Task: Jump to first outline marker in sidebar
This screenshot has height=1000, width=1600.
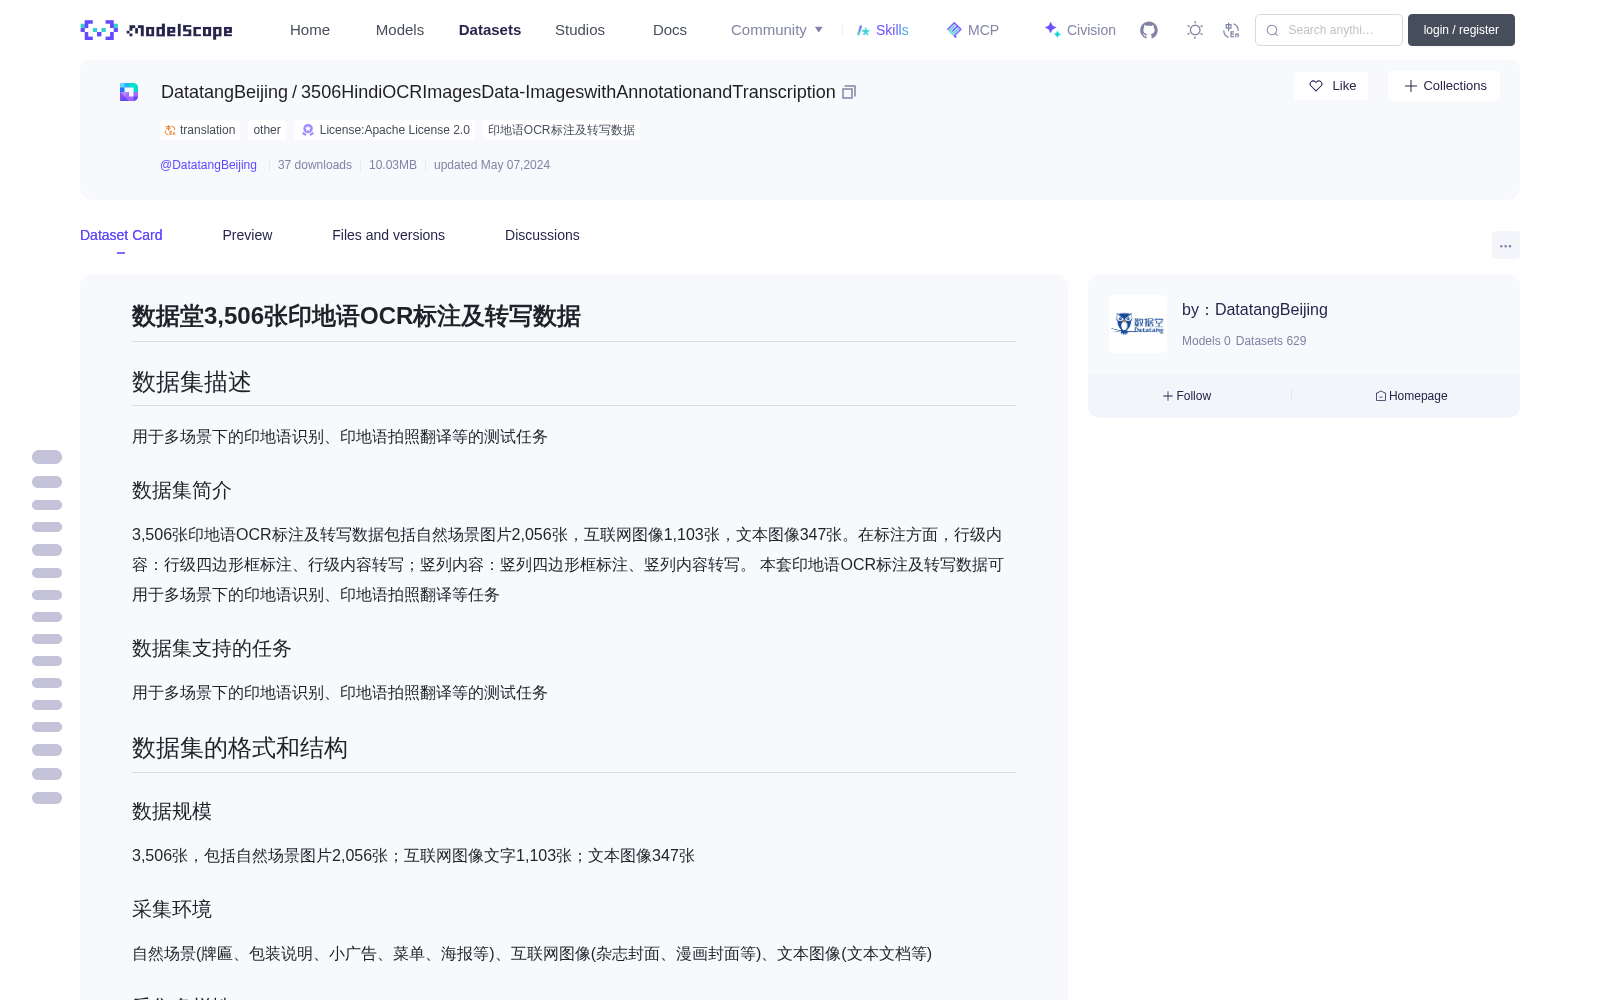Action: (47, 457)
